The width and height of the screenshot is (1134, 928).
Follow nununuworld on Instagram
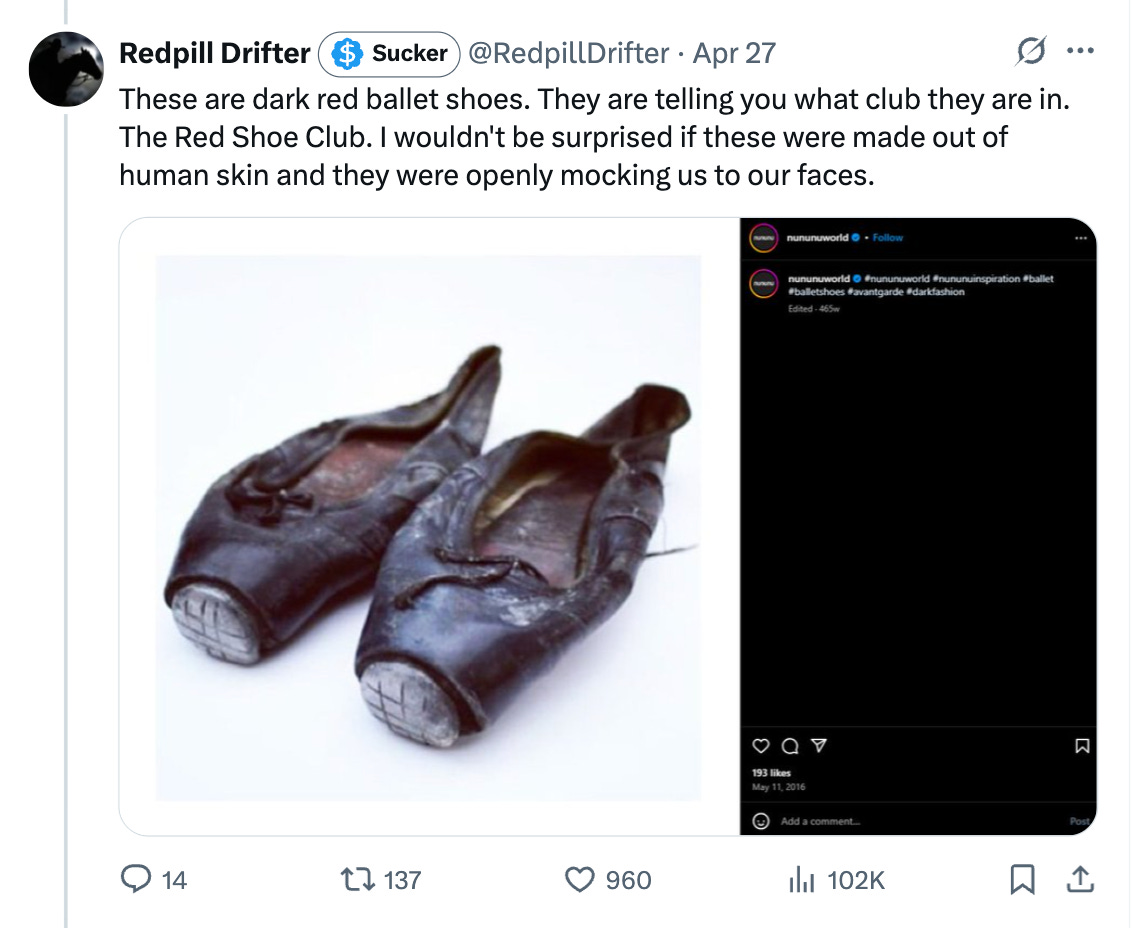(x=887, y=238)
